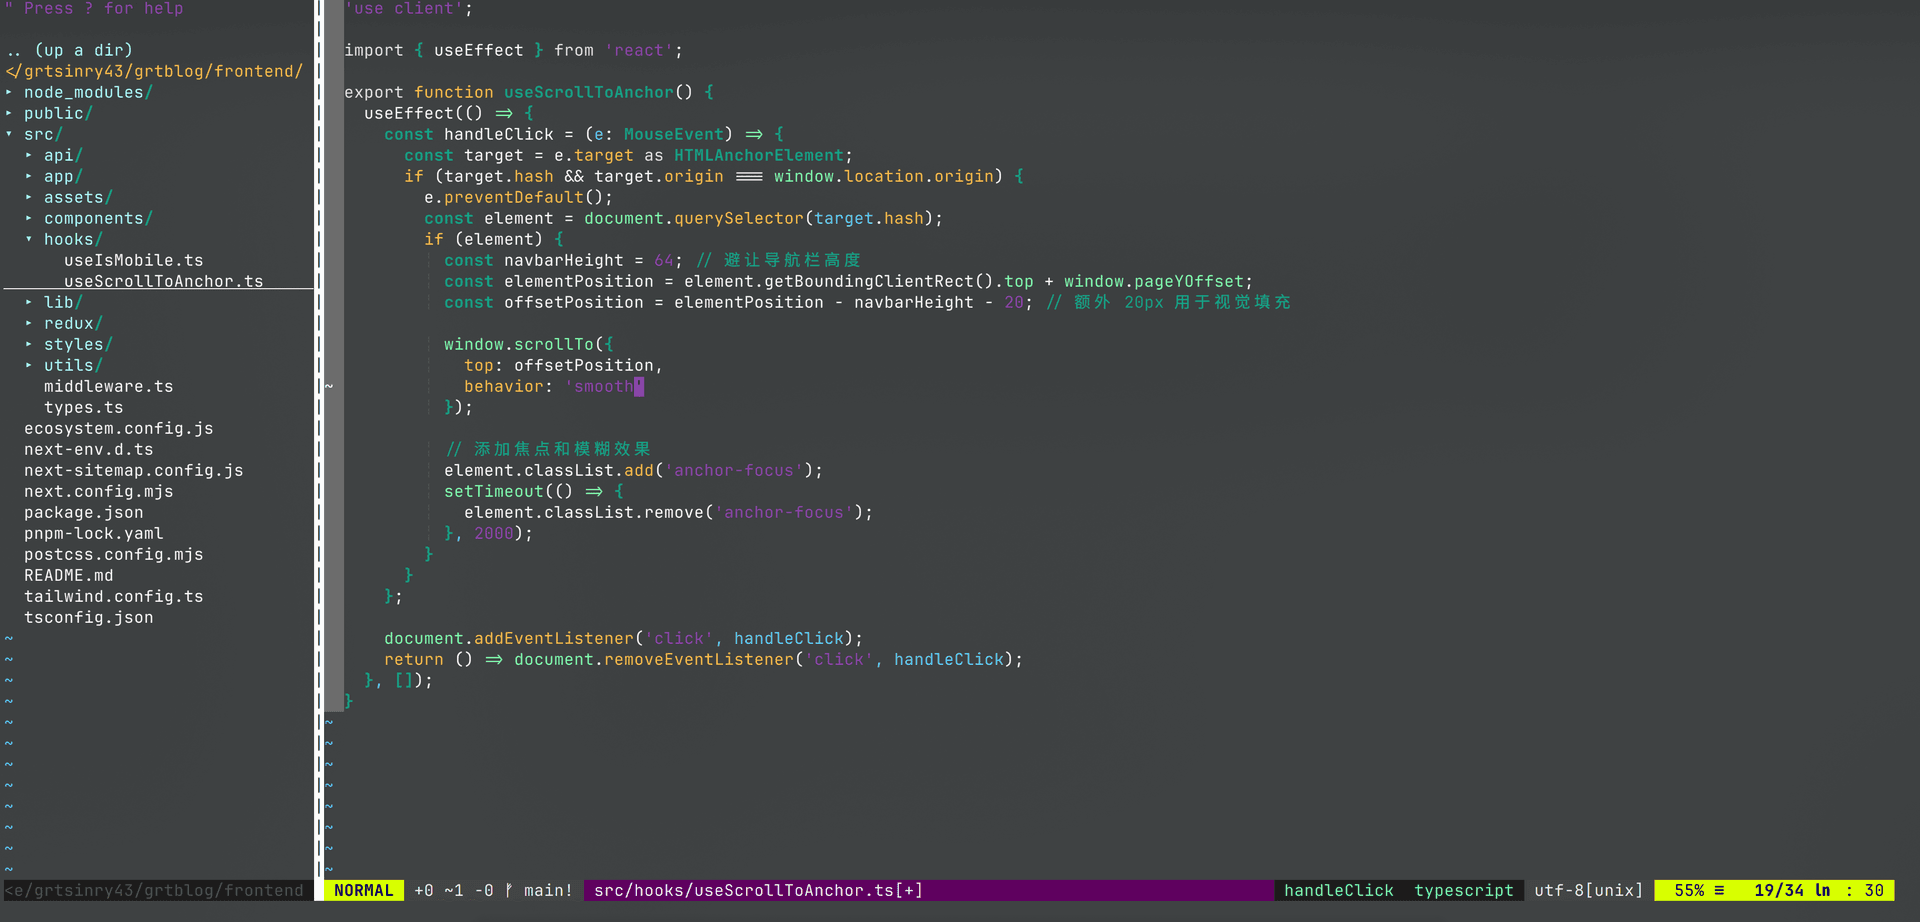Expand the redux folder arrow
This screenshot has width=1920, height=922.
(29, 323)
